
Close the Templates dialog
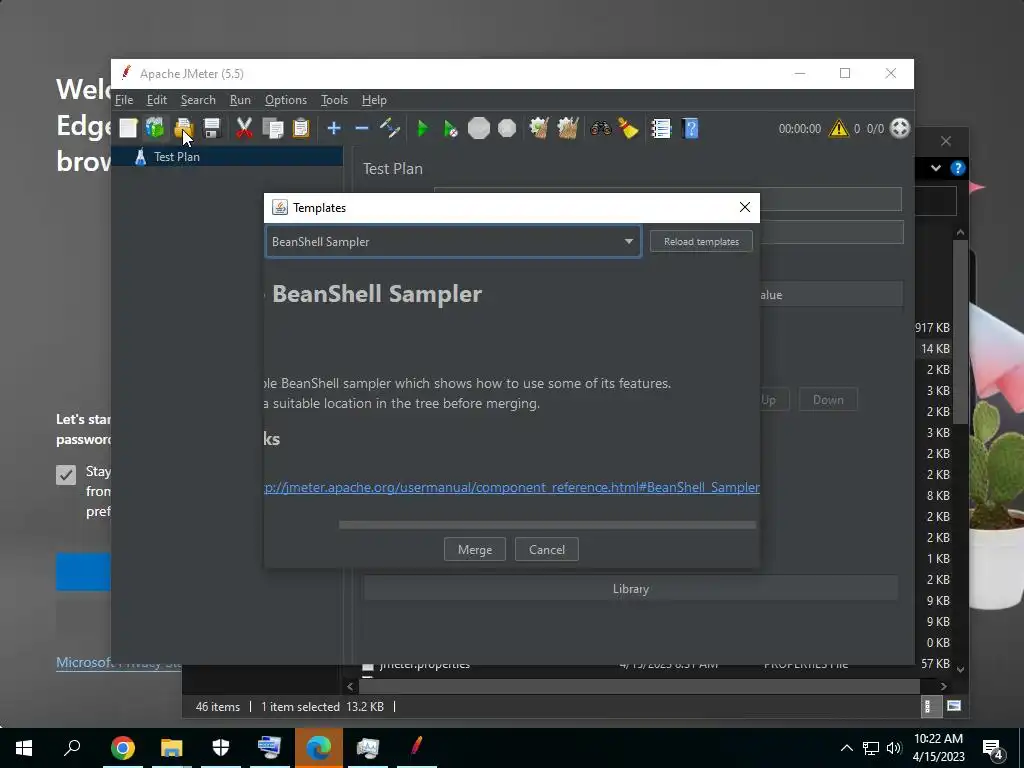pyautogui.click(x=744, y=207)
